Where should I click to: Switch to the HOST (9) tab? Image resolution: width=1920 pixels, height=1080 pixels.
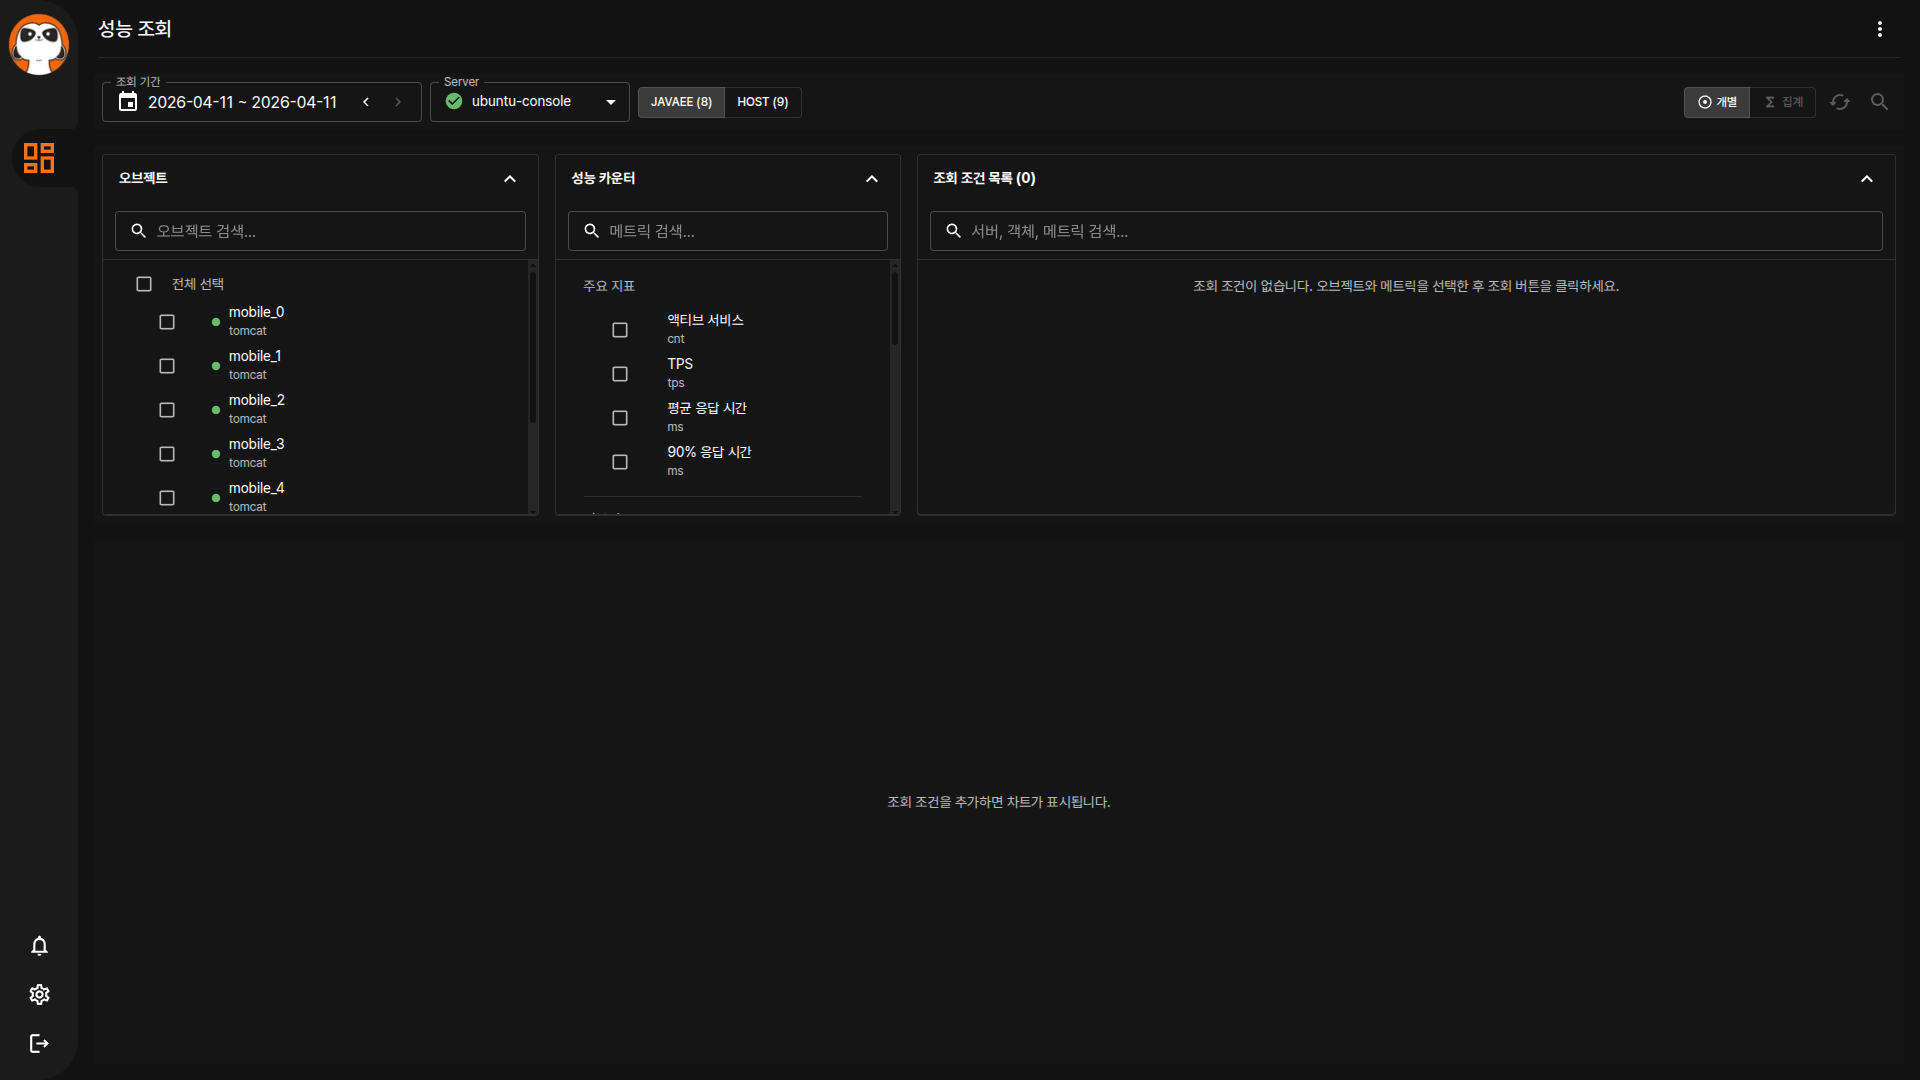(x=762, y=102)
